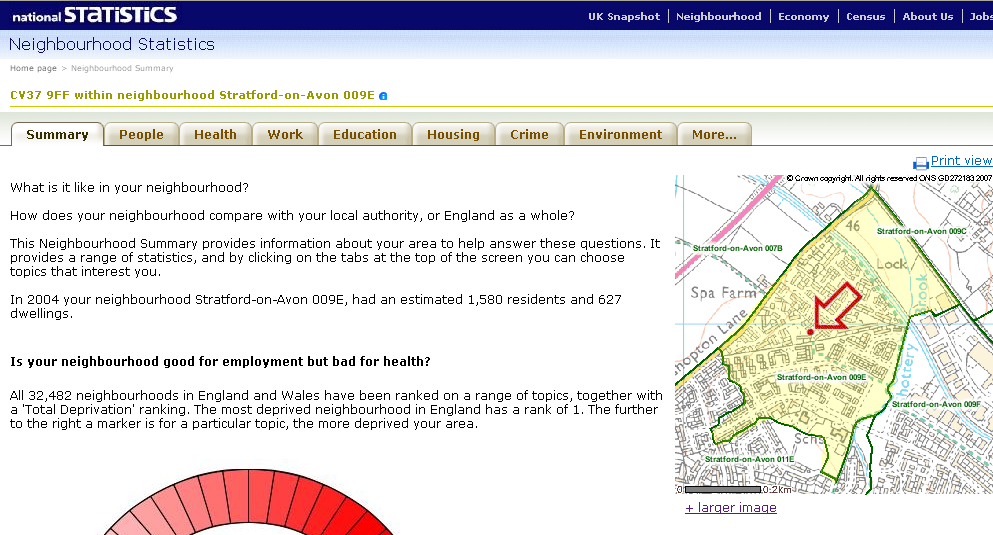
Task: Click Stratford-on-Avon 007B label on map
Action: [x=738, y=248]
